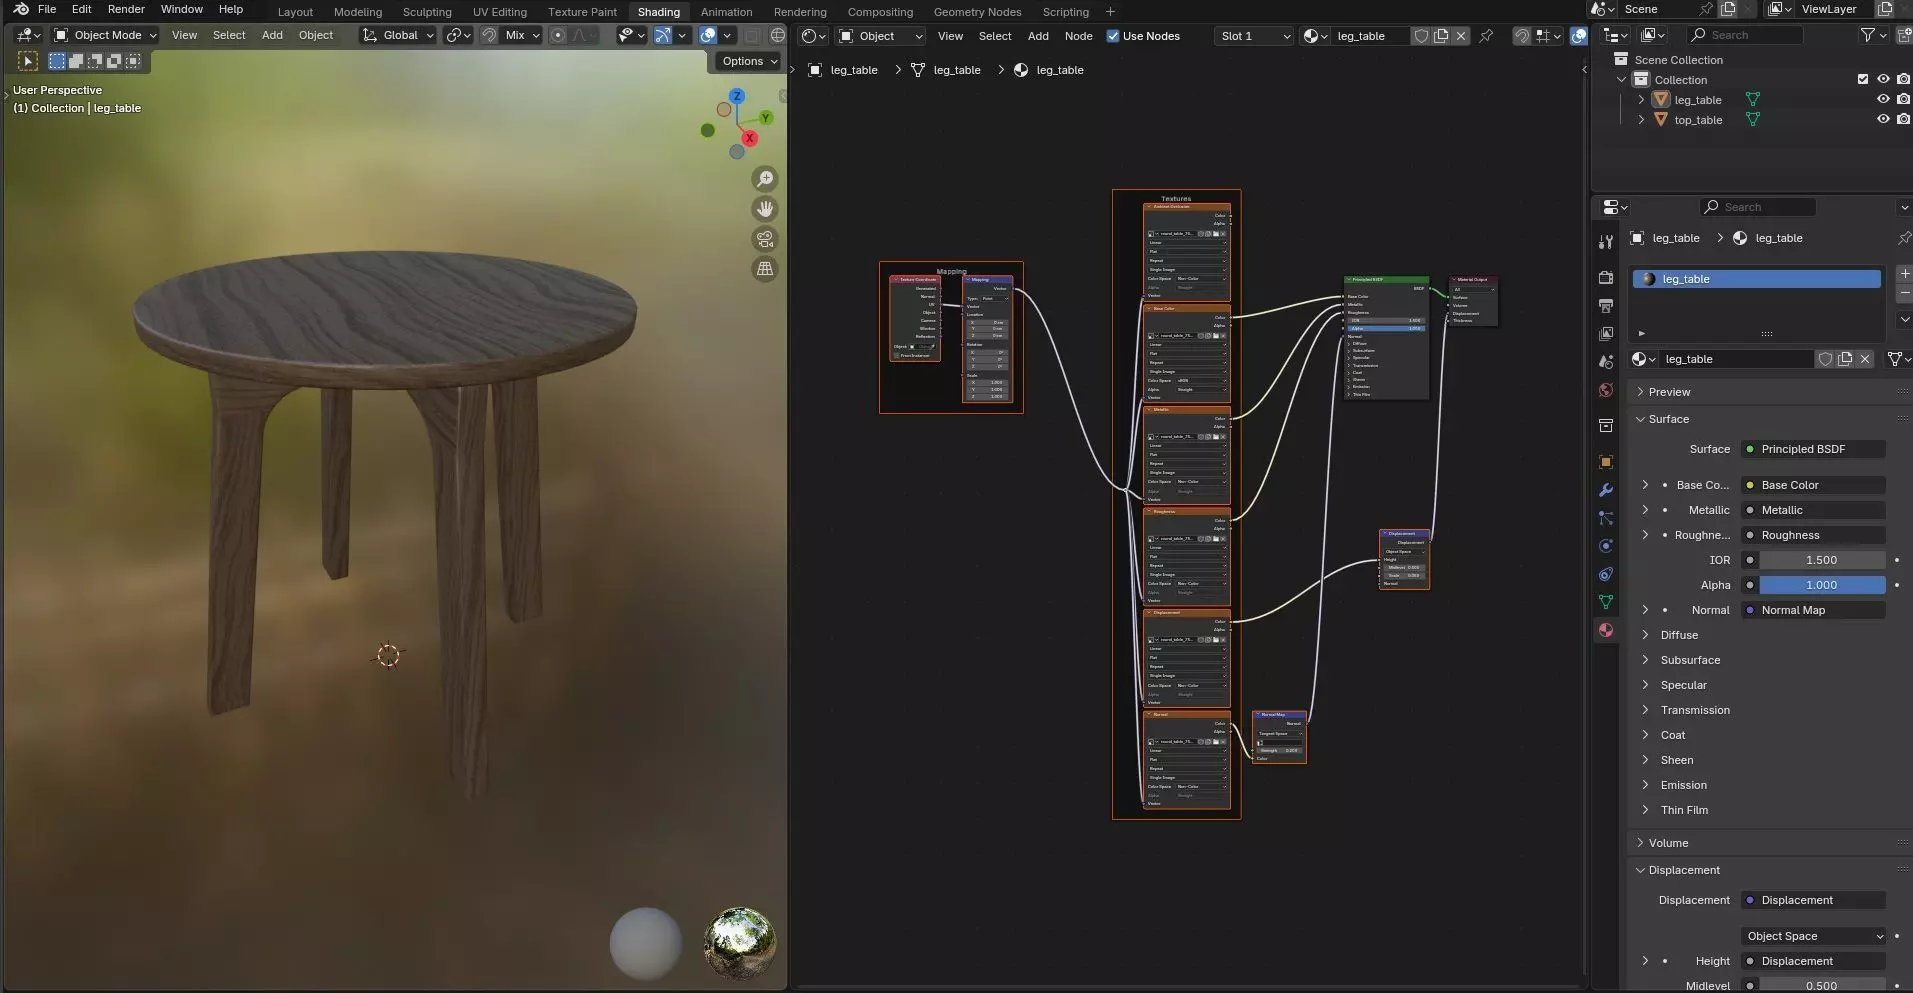
Task: Click new collection icon in Outliner
Action: [x=1904, y=35]
